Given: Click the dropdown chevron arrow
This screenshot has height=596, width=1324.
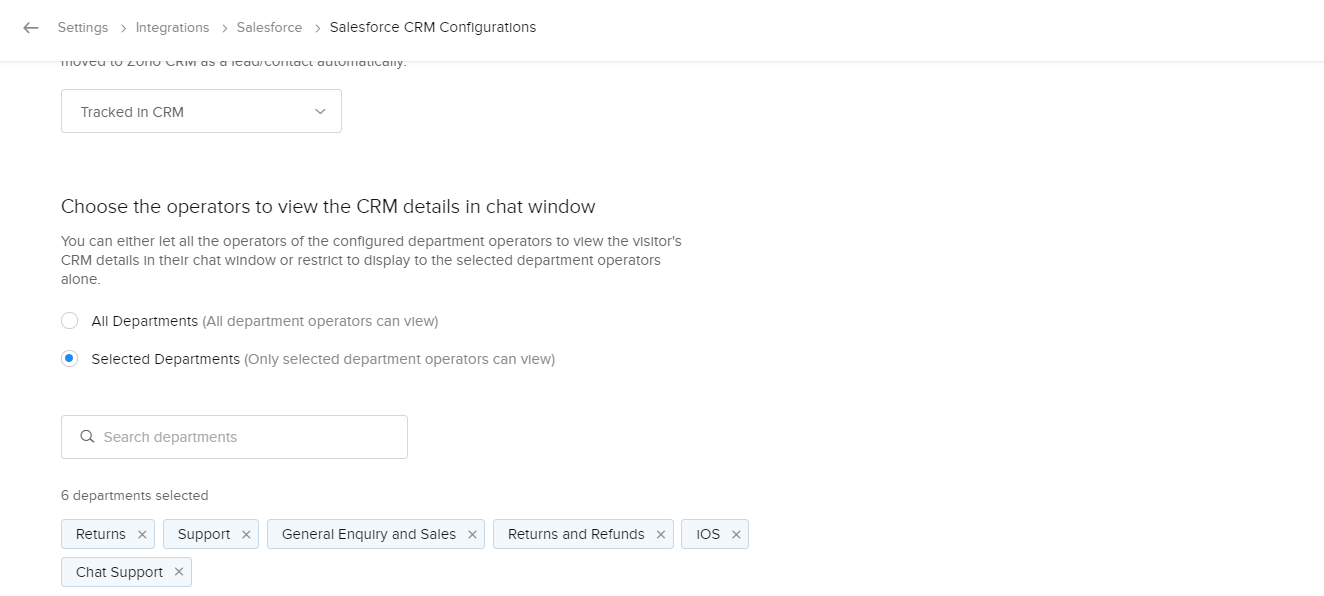Looking at the screenshot, I should pyautogui.click(x=320, y=112).
